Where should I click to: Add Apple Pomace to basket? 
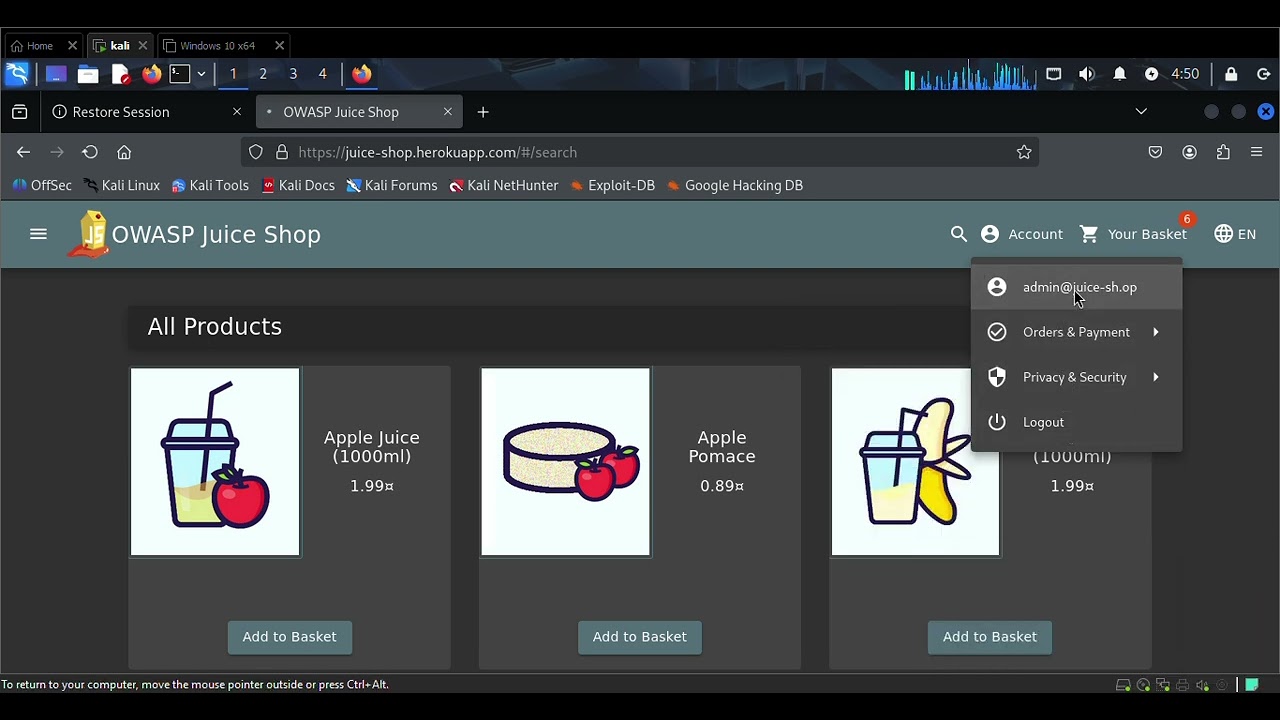coord(640,637)
